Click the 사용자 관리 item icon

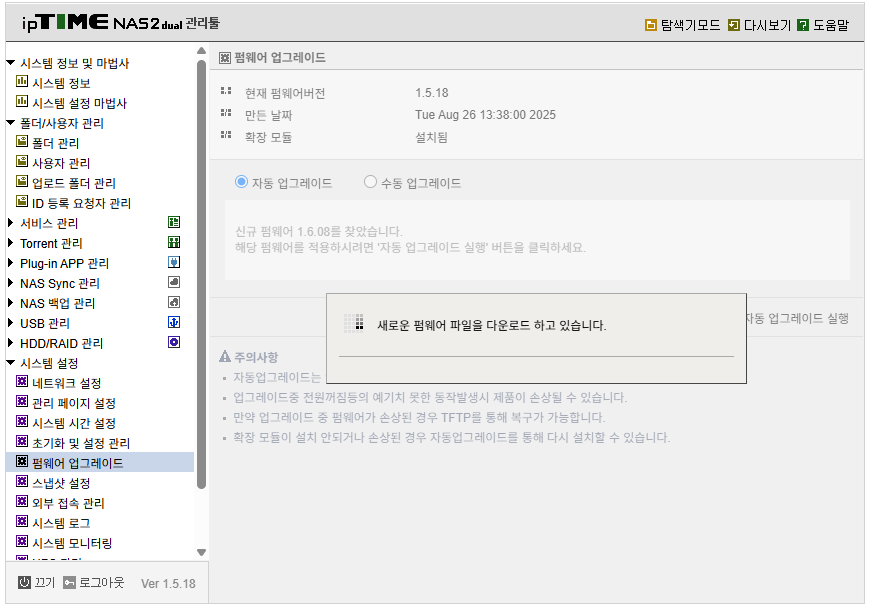point(22,162)
